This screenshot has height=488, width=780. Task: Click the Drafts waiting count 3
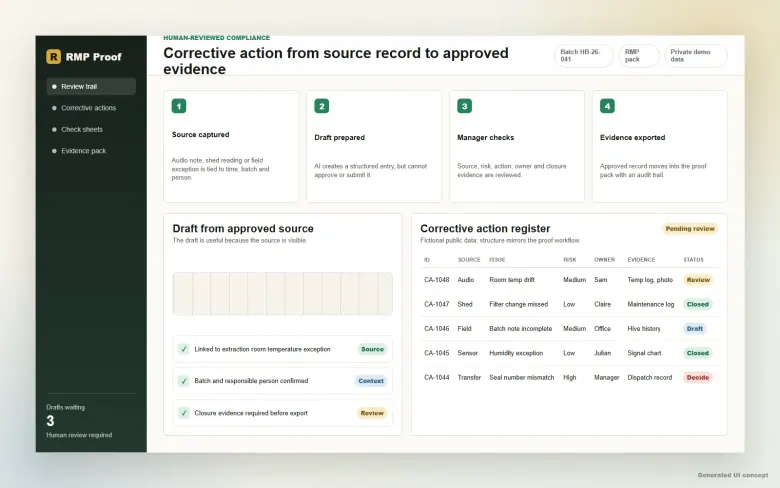coord(50,421)
